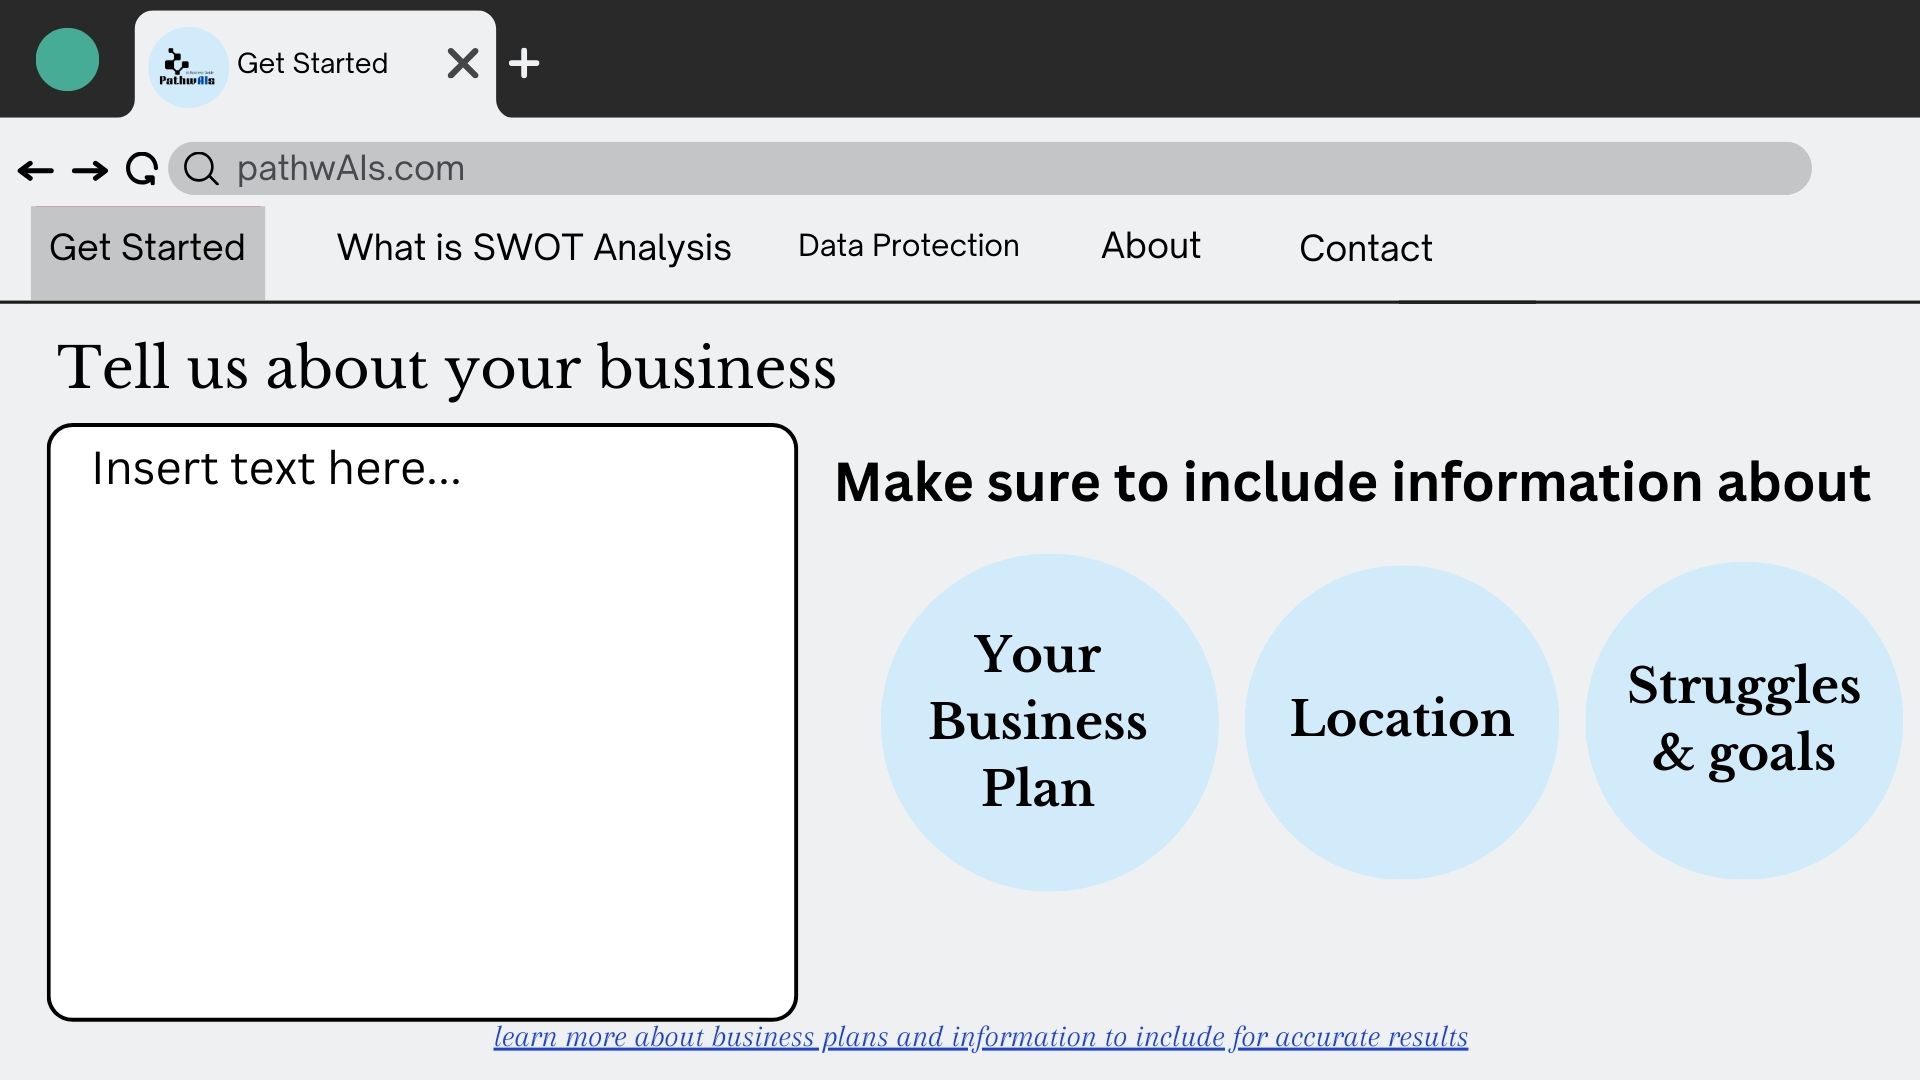The height and width of the screenshot is (1080, 1920).
Task: Open a new tab with plus icon
Action: tap(524, 64)
